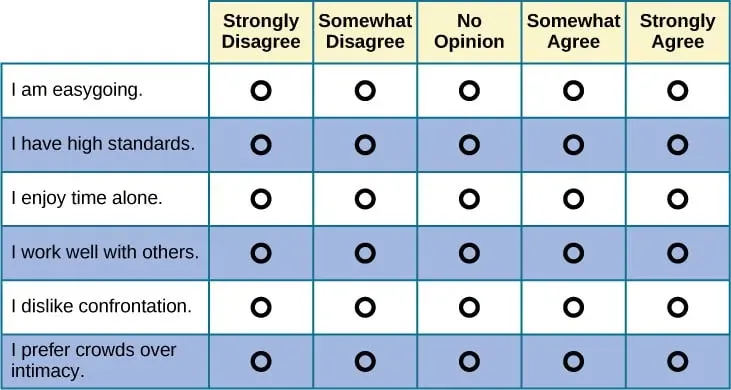Image resolution: width=731 pixels, height=390 pixels.
Task: Select Somewhat Agree for I enjoy time alone
Action: point(573,199)
